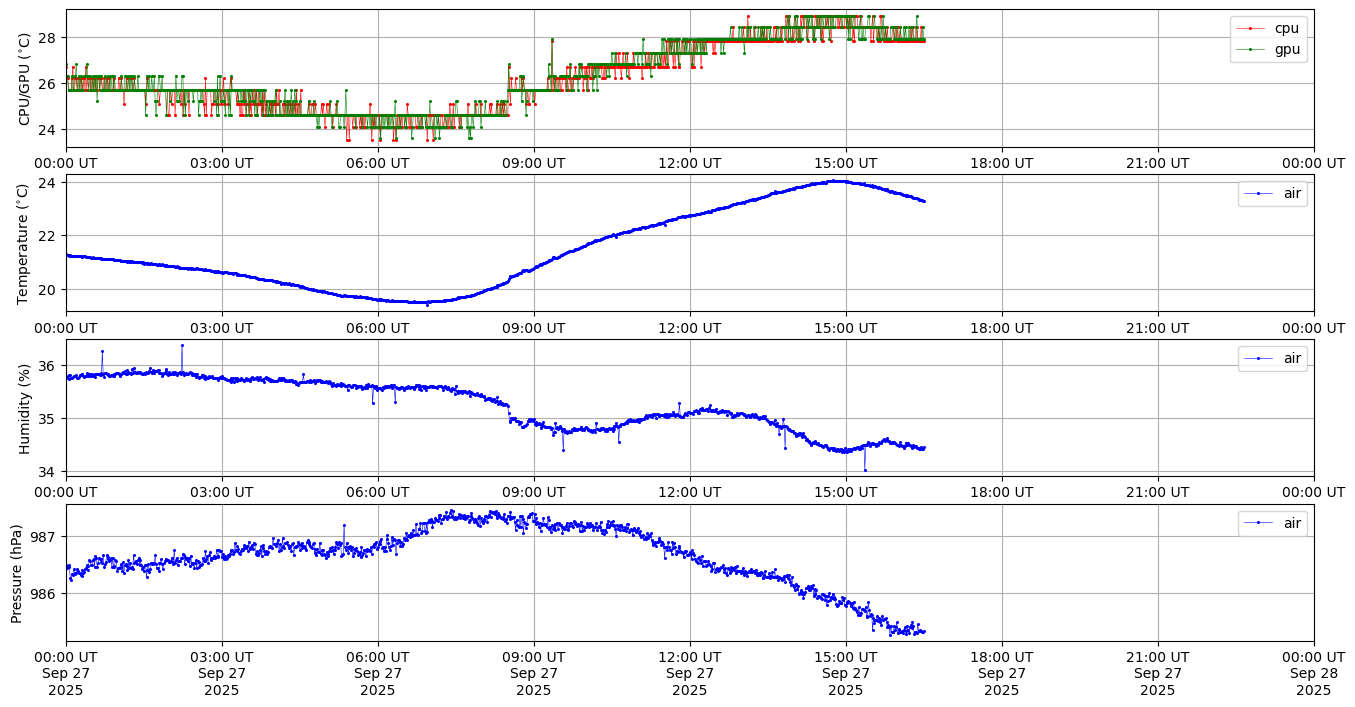Click '09:00 UT' under the CPU/GPU plot
1355x707 pixels.
click(x=534, y=163)
